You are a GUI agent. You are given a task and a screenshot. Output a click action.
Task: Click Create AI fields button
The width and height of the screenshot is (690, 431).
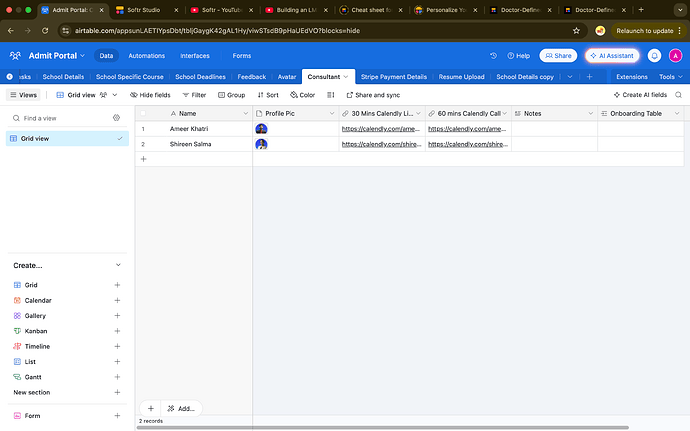[640, 95]
